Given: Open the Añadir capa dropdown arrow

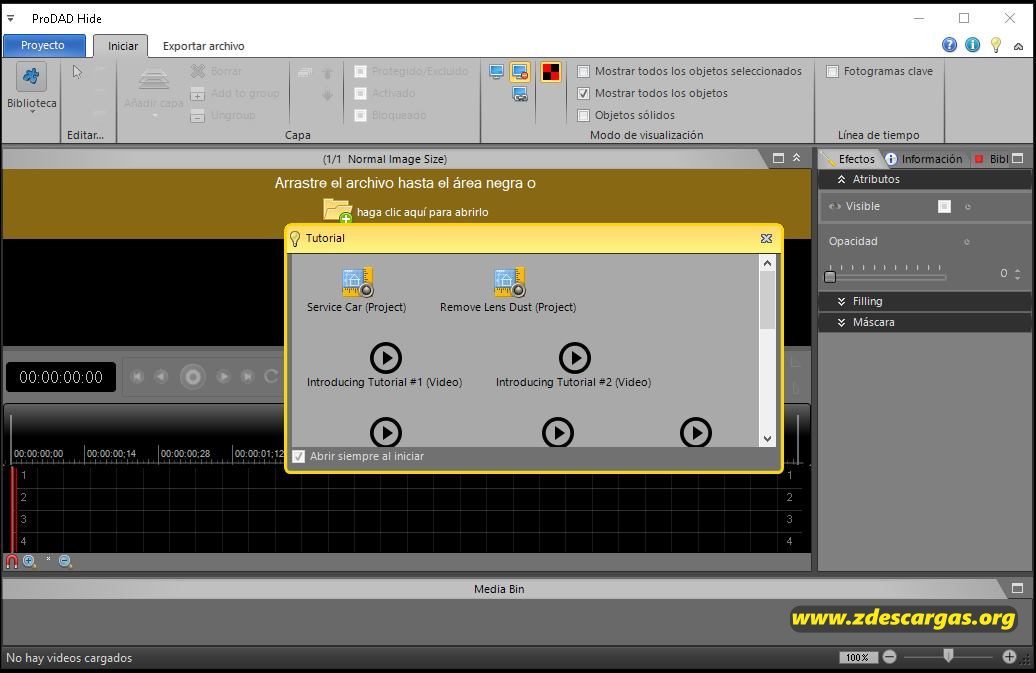Looking at the screenshot, I should point(155,116).
